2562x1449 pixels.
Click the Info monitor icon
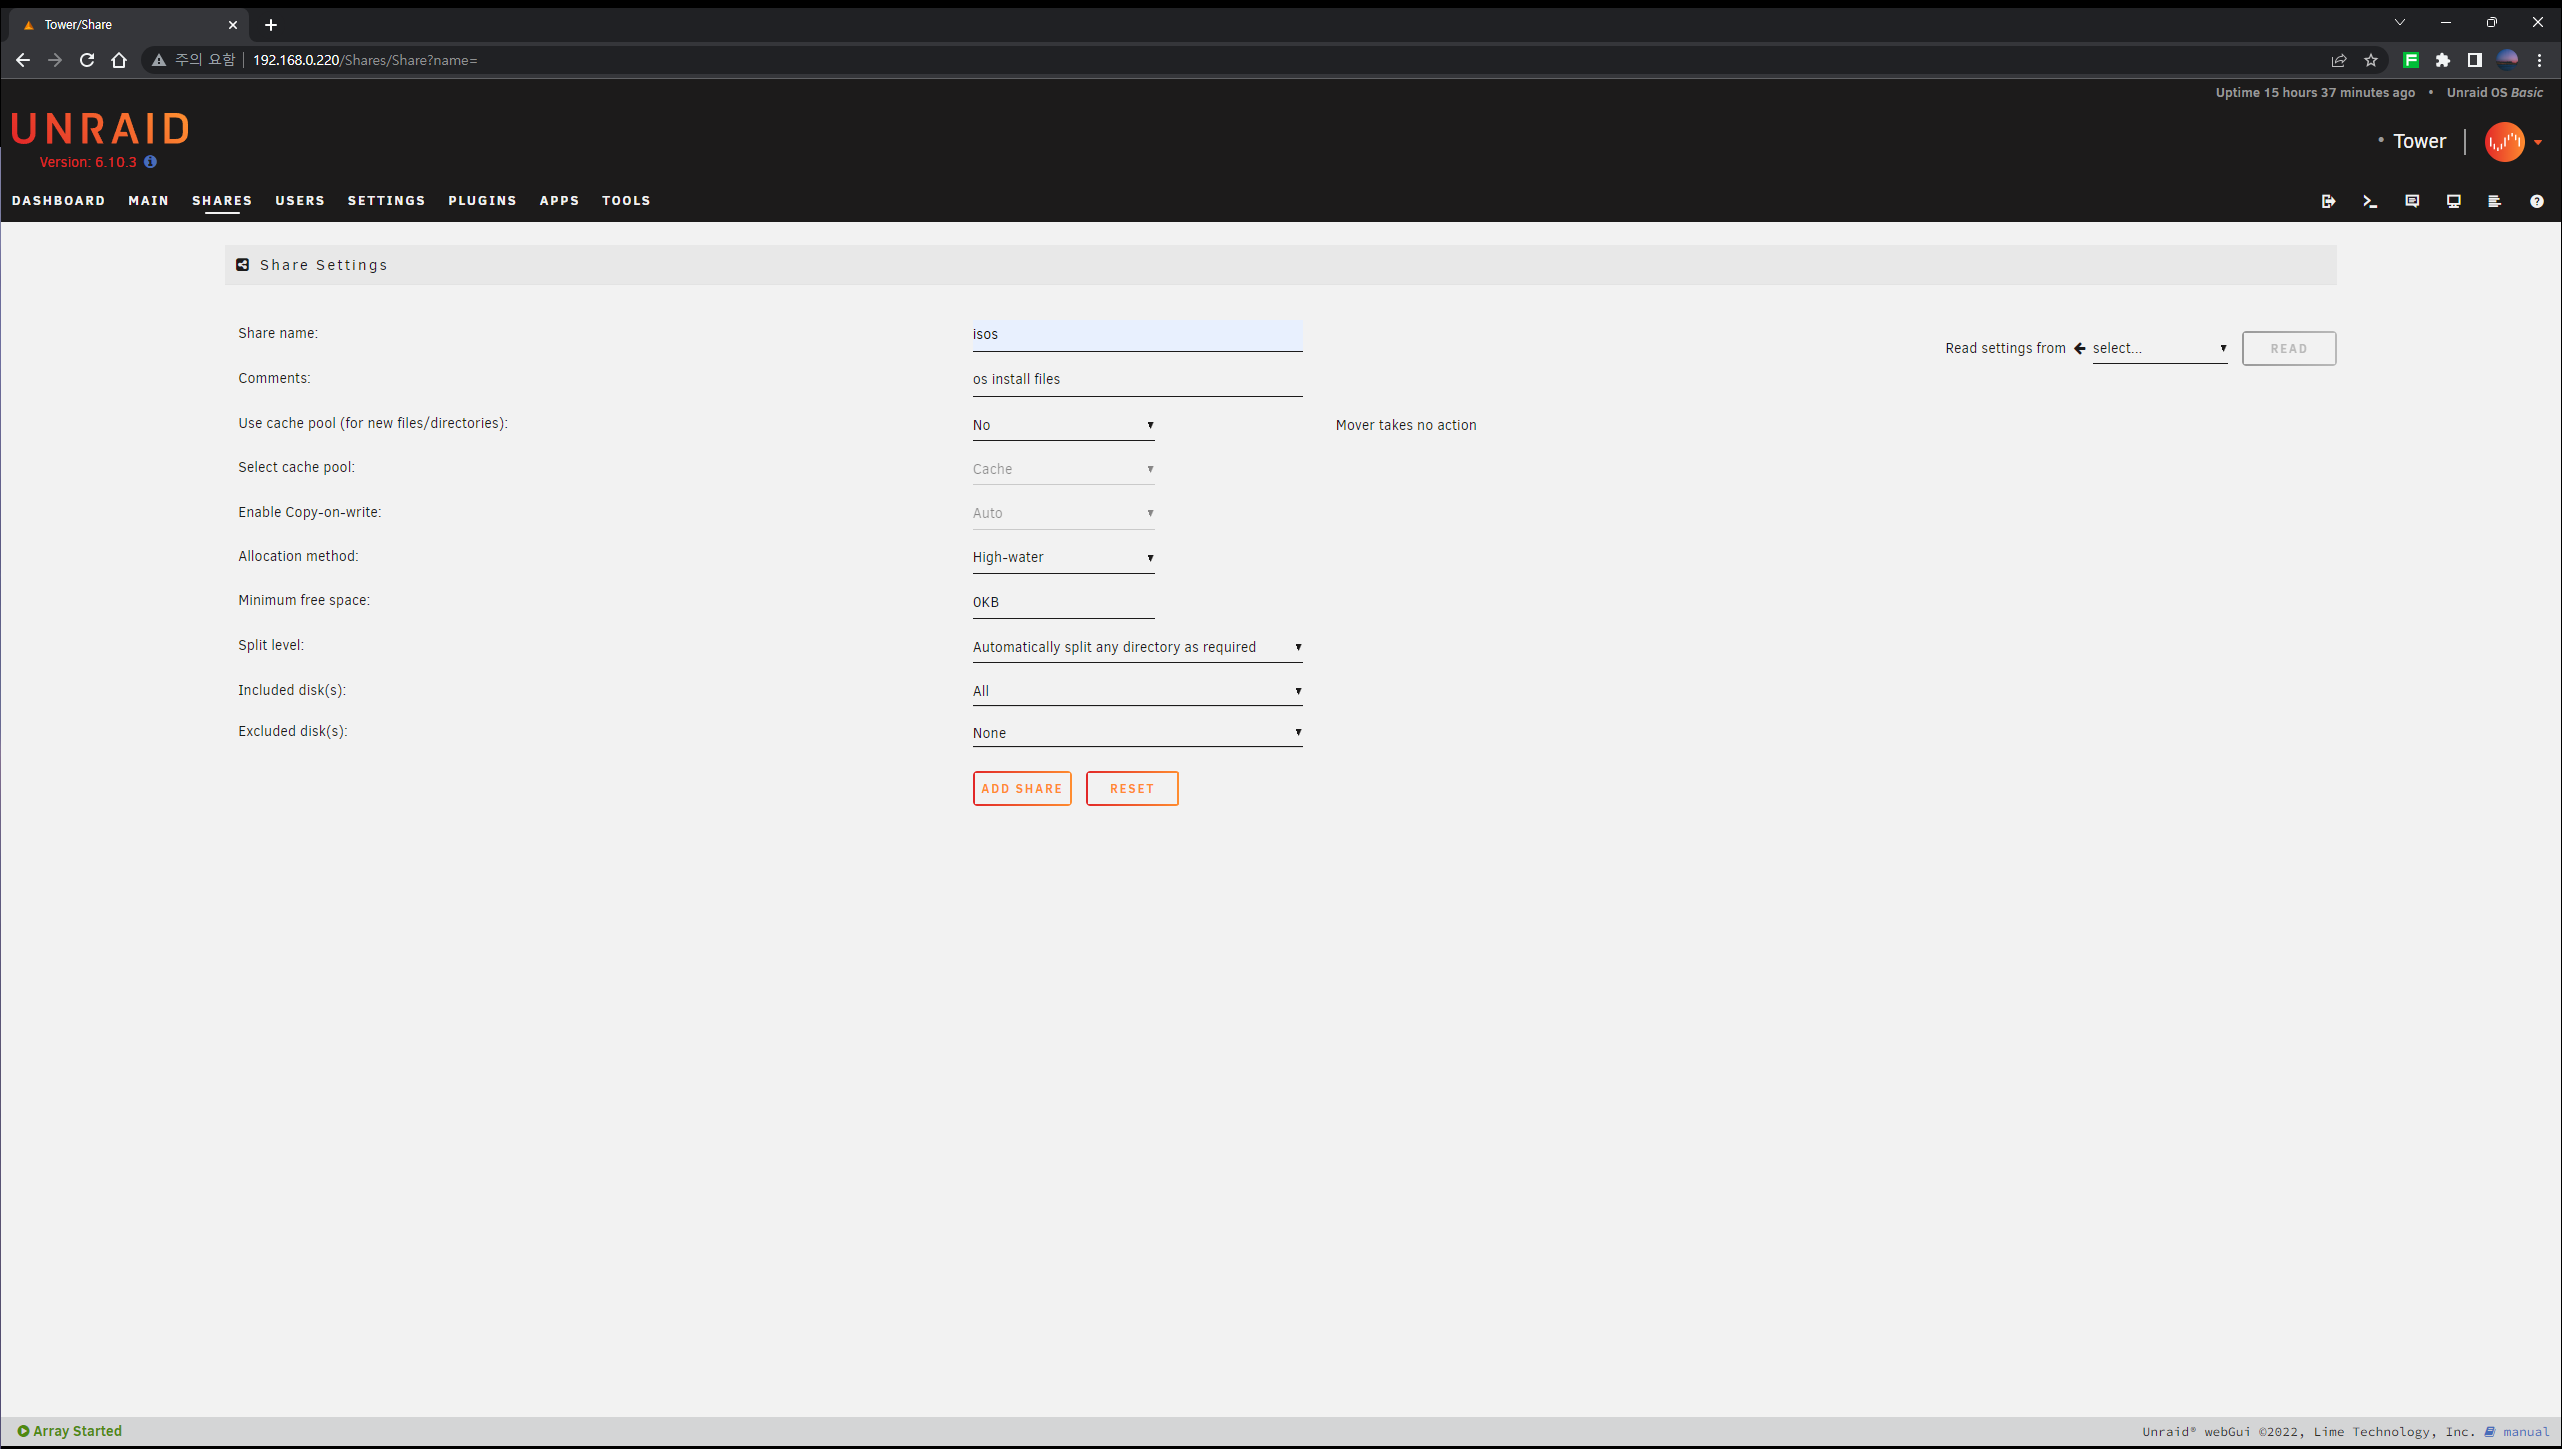point(2453,201)
